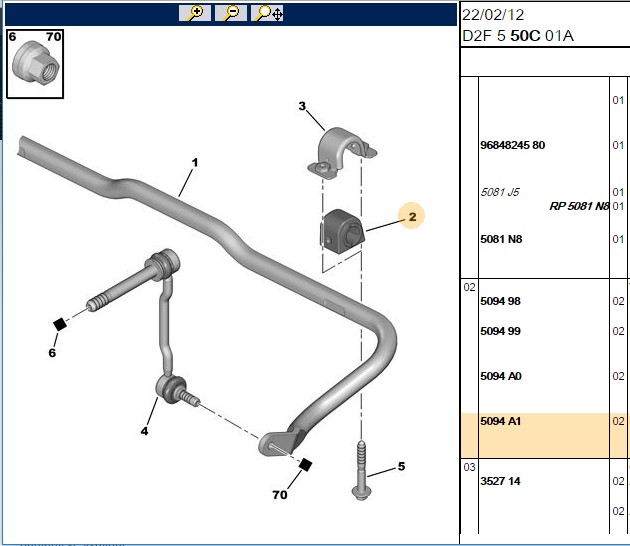Click the bolt part drawing at bottom
Image resolution: width=630 pixels, height=546 pixels.
361,470
